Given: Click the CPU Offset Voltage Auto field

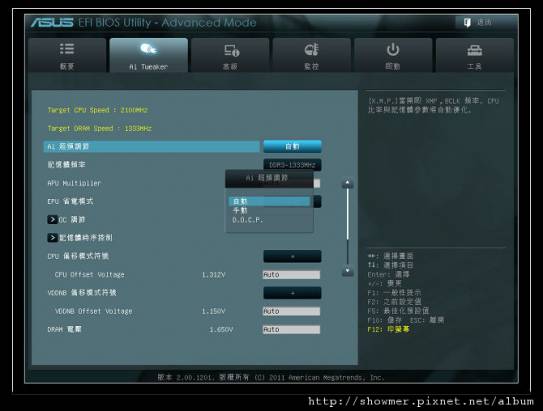Looking at the screenshot, I should [x=291, y=275].
